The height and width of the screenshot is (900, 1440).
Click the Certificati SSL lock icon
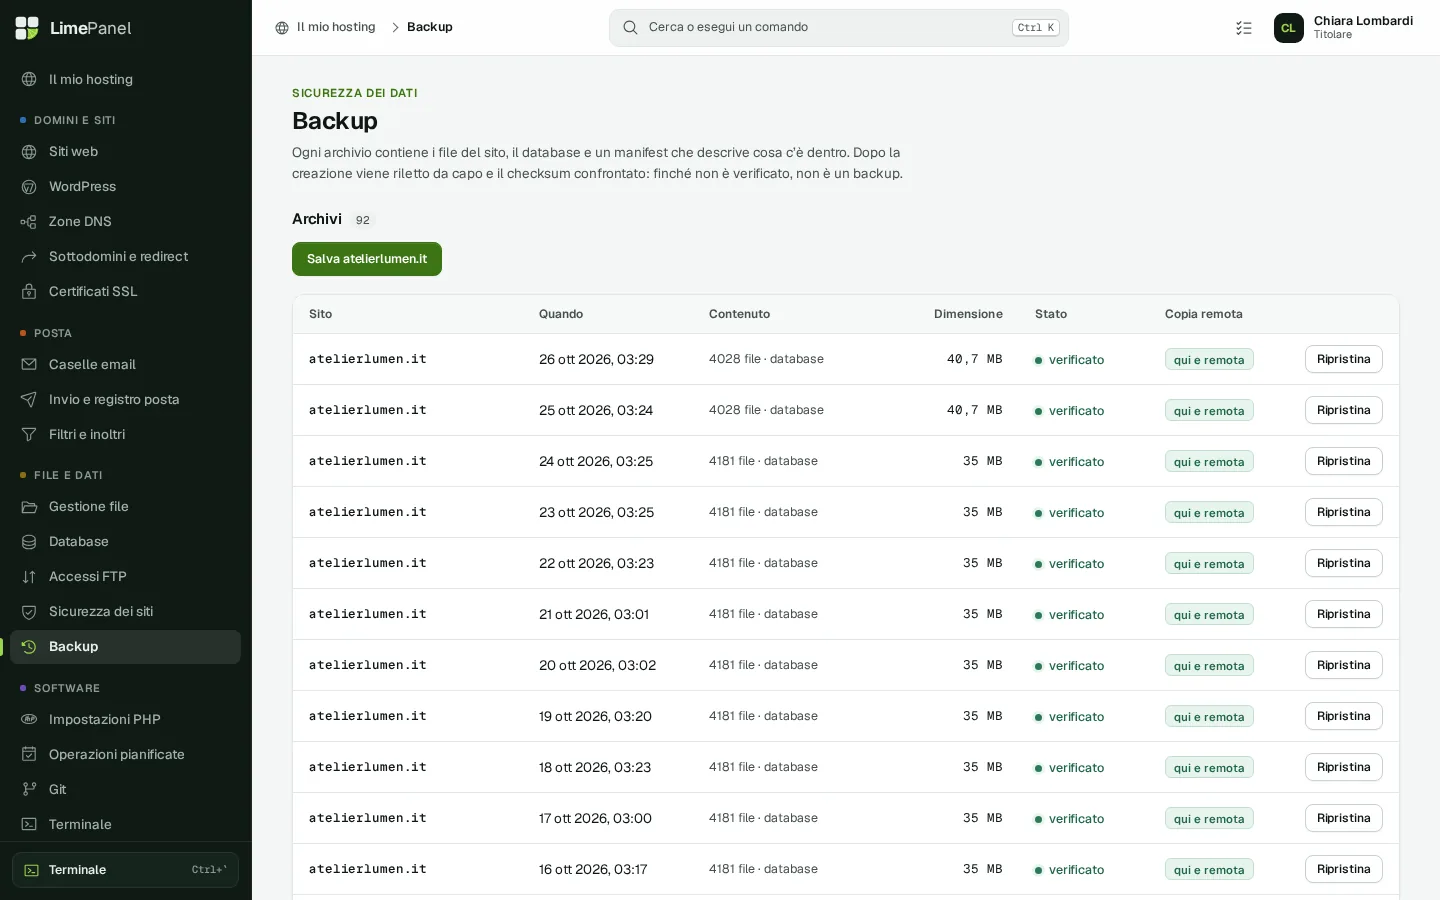29,292
